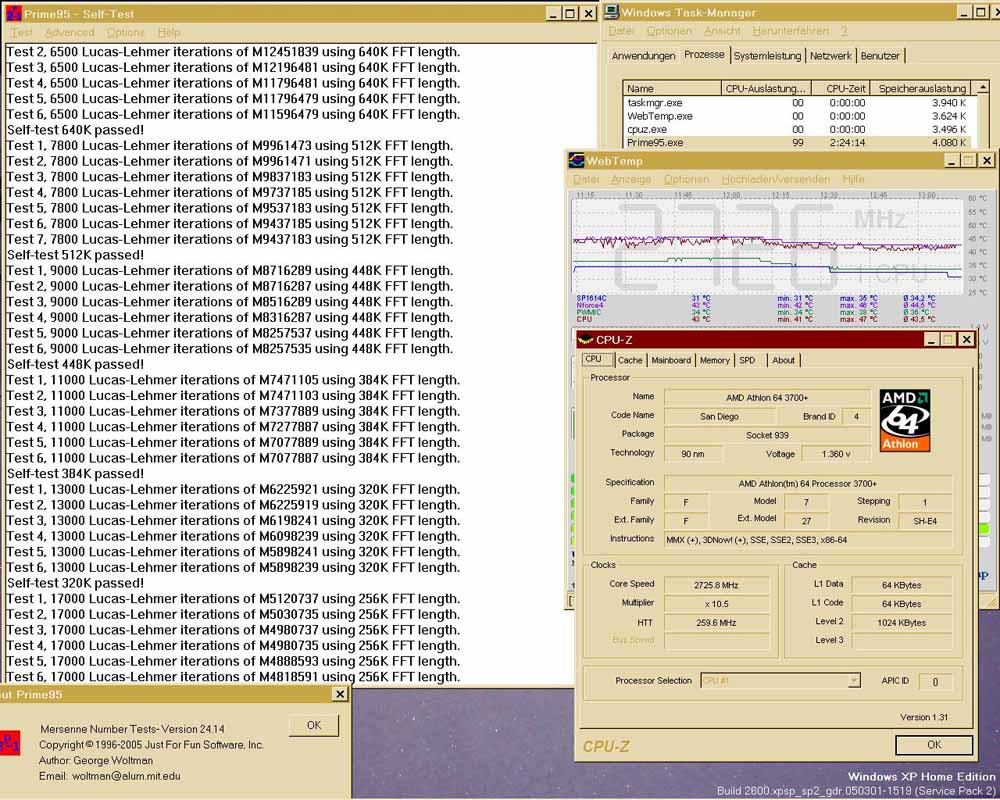This screenshot has width=1000, height=800.
Task: Click the Windows Task-Manager title bar icon
Action: point(612,11)
